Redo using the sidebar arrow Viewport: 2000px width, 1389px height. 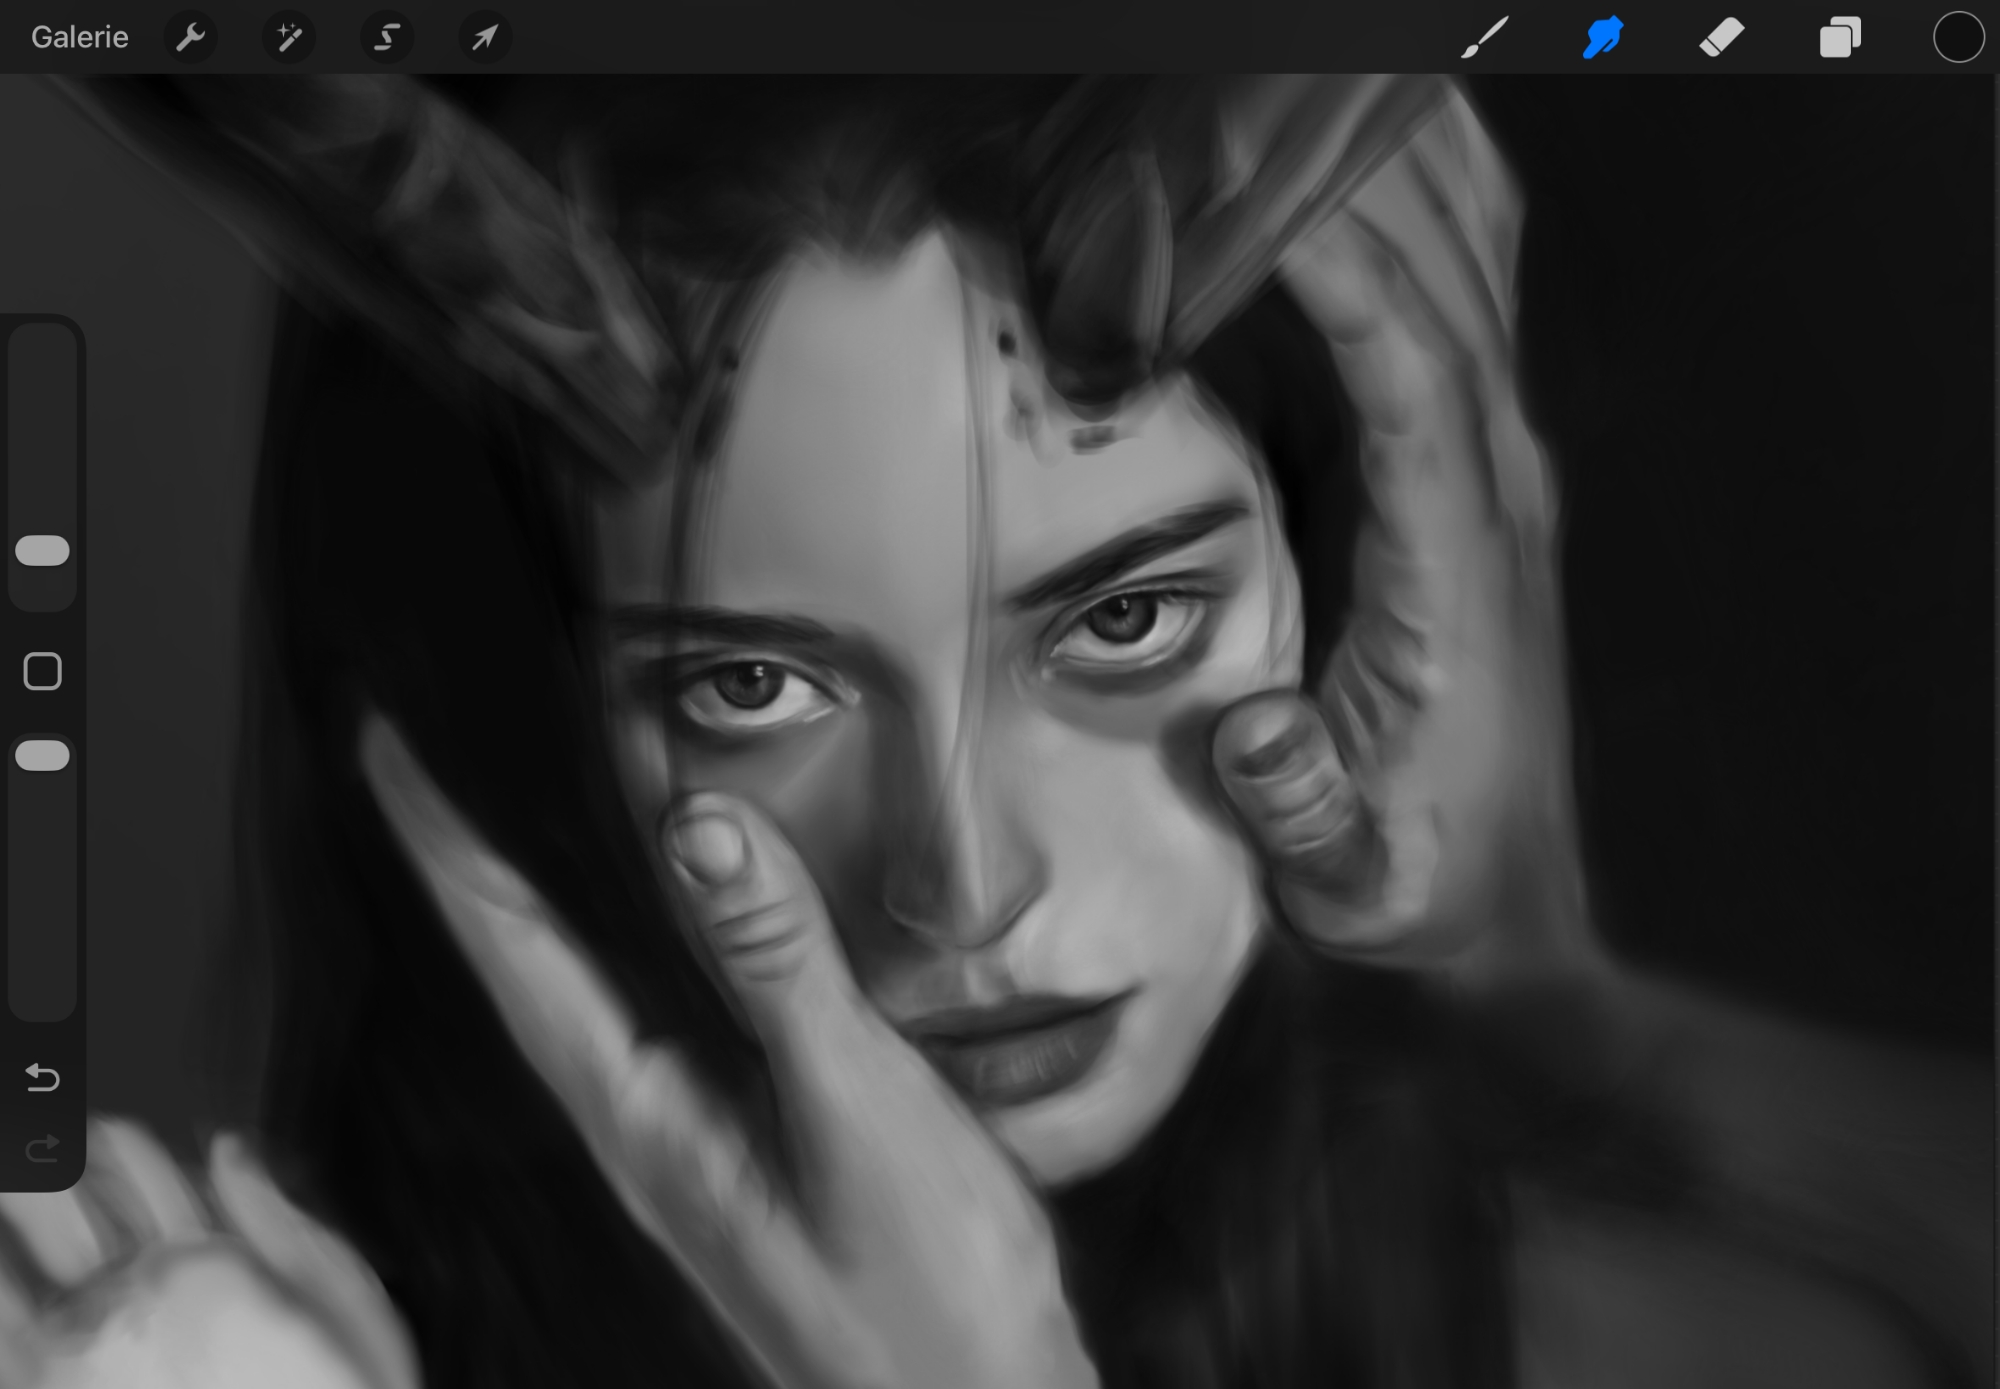[42, 1149]
